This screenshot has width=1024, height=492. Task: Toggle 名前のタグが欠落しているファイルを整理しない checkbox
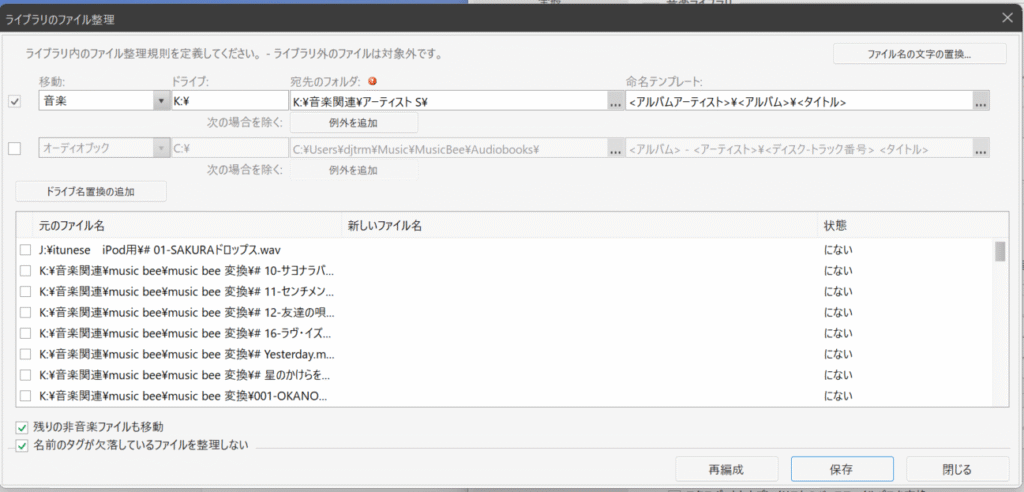23,445
